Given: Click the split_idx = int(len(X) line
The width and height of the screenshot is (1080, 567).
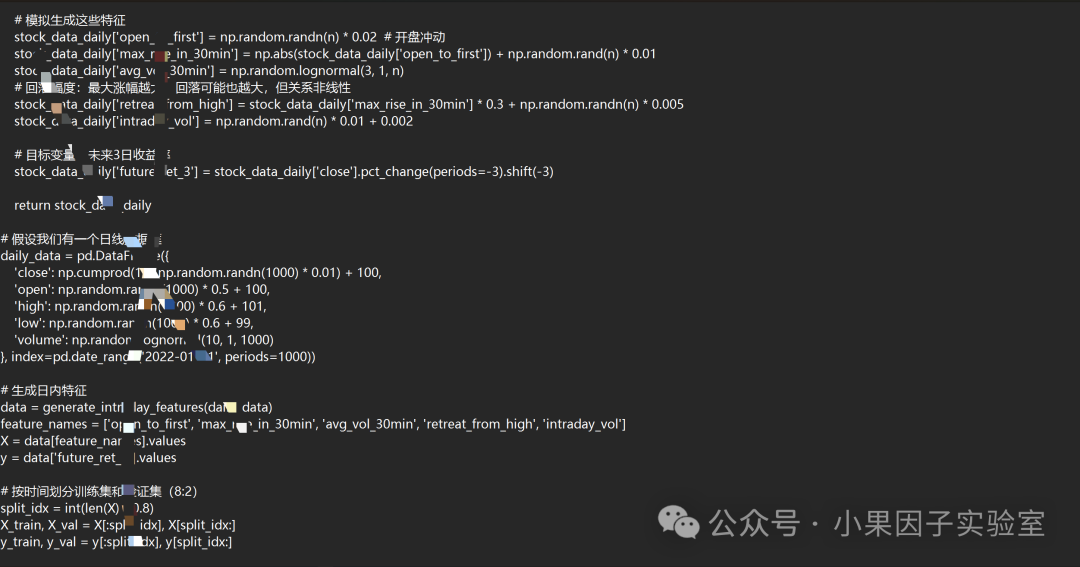Looking at the screenshot, I should coord(77,508).
